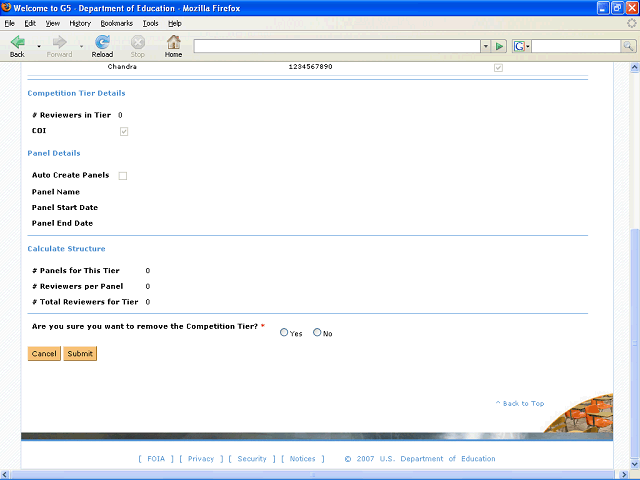Screen dimensions: 640x480
Task: Click the Forward arrow button
Action: (x=60, y=46)
